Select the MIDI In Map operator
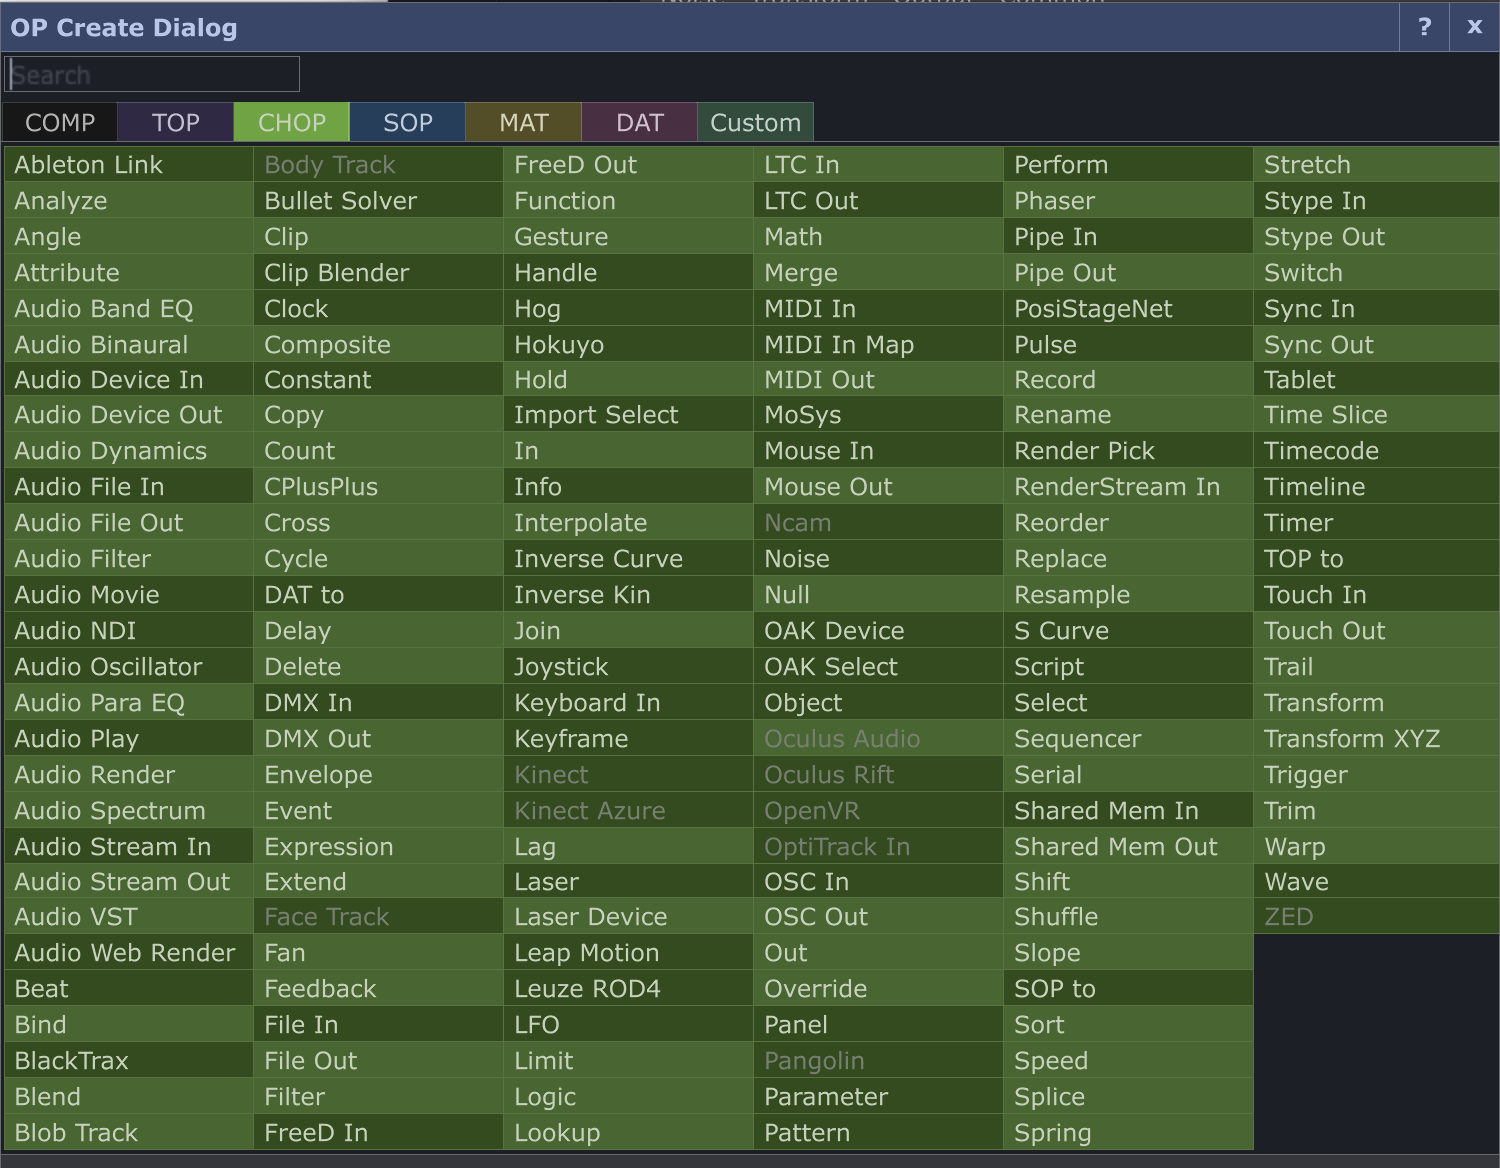 [878, 345]
